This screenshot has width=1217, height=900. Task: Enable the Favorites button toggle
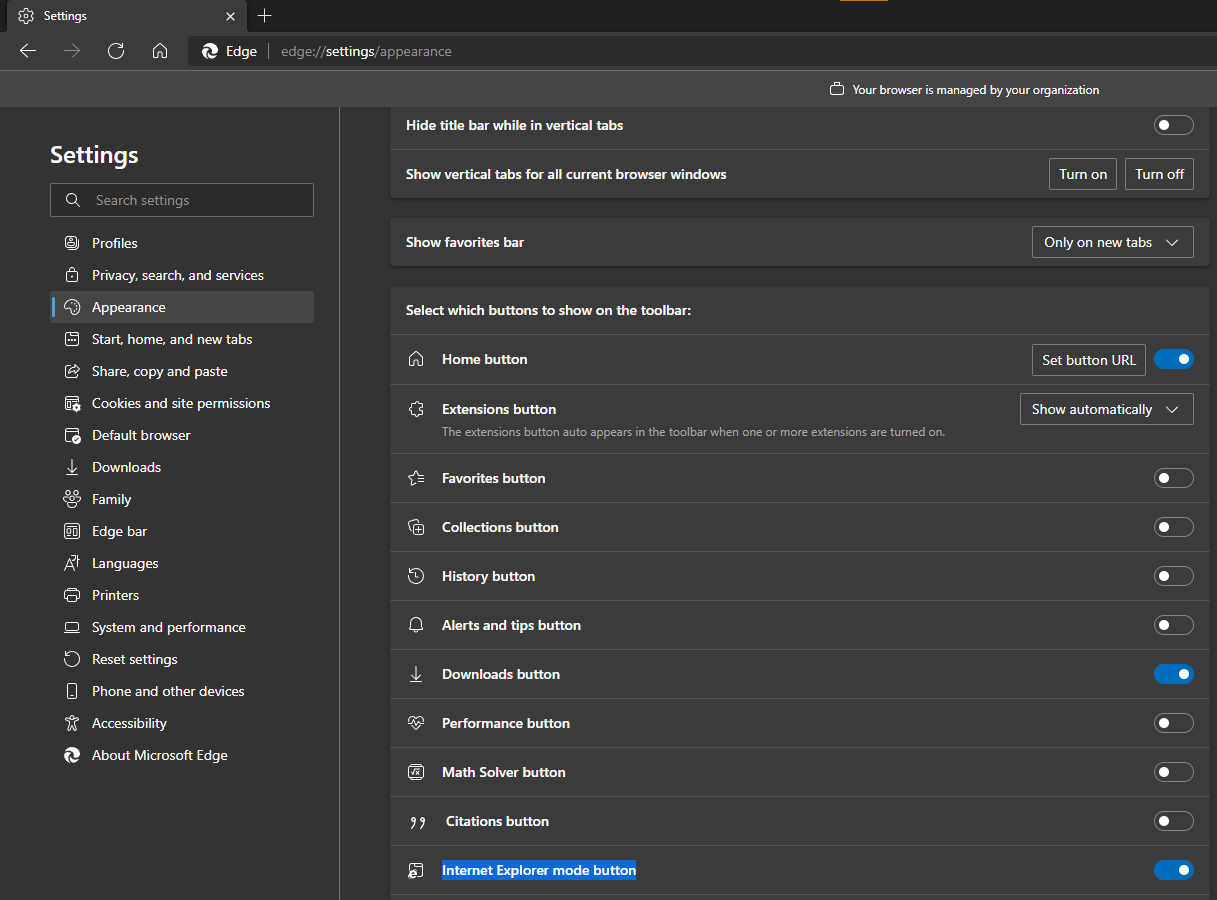pyautogui.click(x=1174, y=478)
